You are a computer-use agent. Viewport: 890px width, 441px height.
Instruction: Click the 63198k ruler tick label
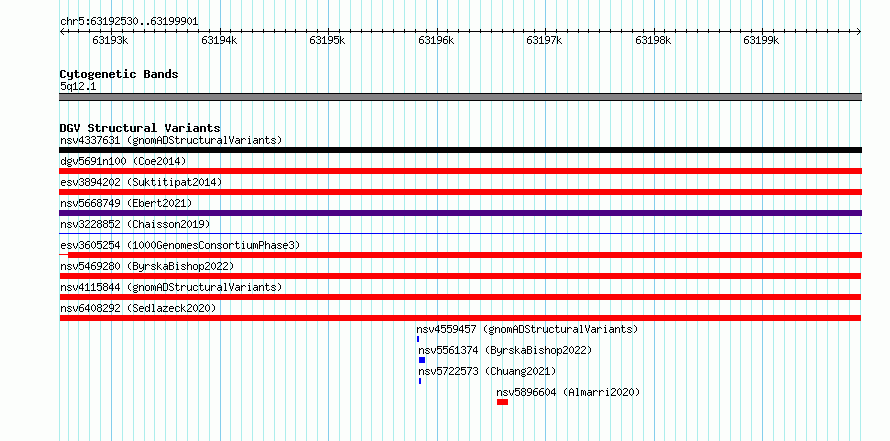point(653,40)
